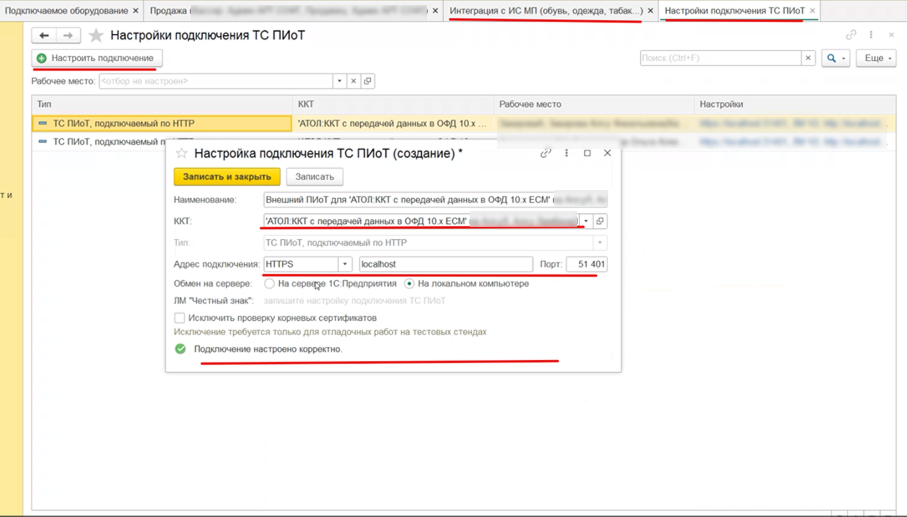Image resolution: width=907 pixels, height=517 pixels.
Task: Click the forward navigation arrow
Action: (68, 36)
